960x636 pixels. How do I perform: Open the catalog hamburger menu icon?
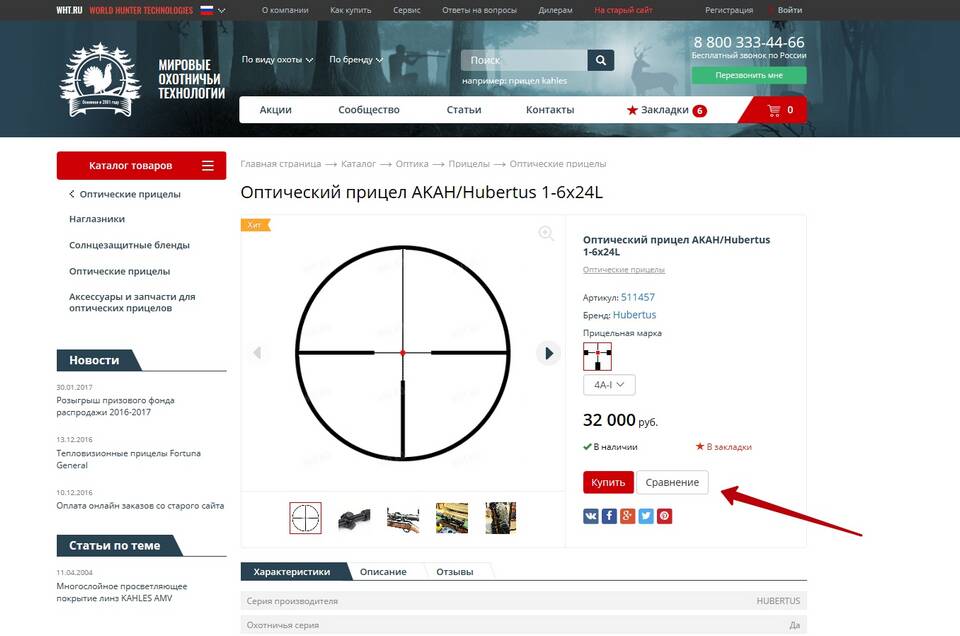[x=208, y=165]
